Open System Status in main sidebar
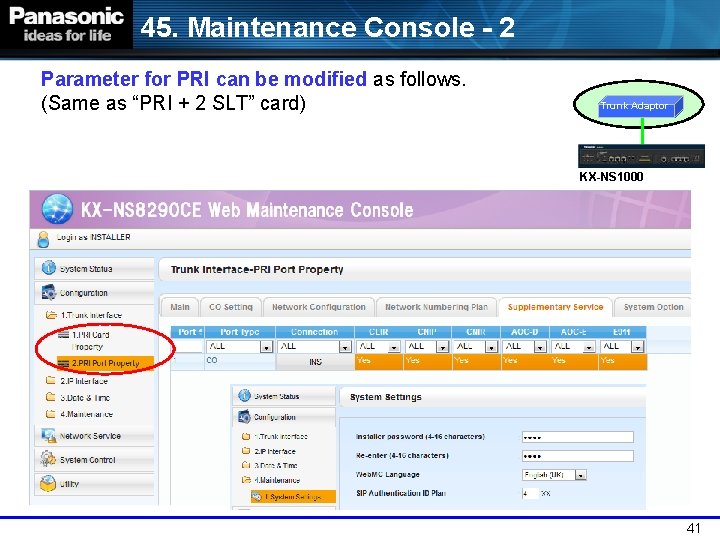Screen dimensions: 720x540 [x=94, y=269]
